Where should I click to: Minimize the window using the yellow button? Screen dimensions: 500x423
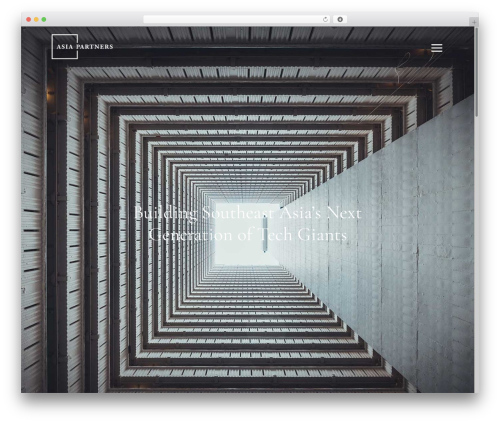[36, 19]
